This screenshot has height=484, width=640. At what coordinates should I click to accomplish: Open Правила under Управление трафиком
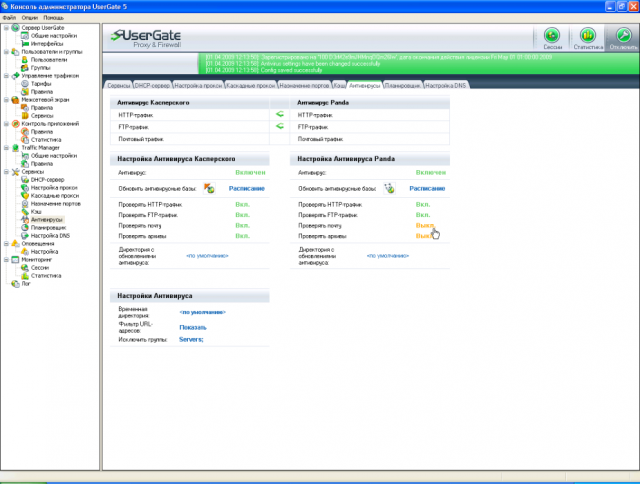(x=42, y=92)
